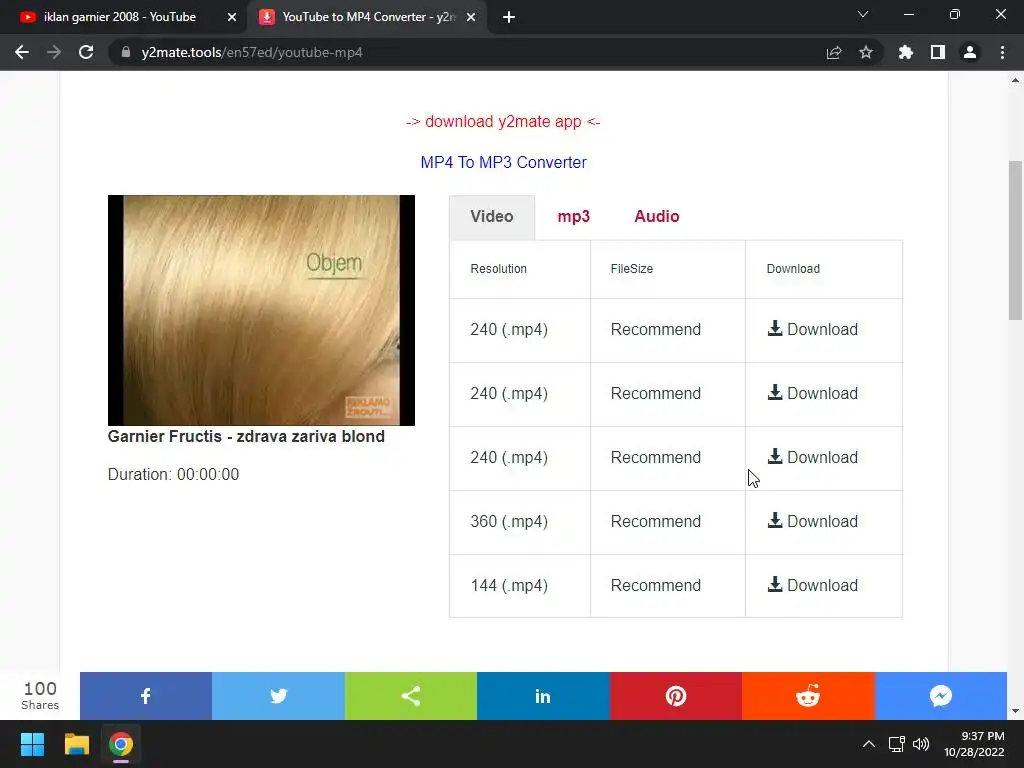
Task: Reload the y2mate page
Action: (86, 52)
